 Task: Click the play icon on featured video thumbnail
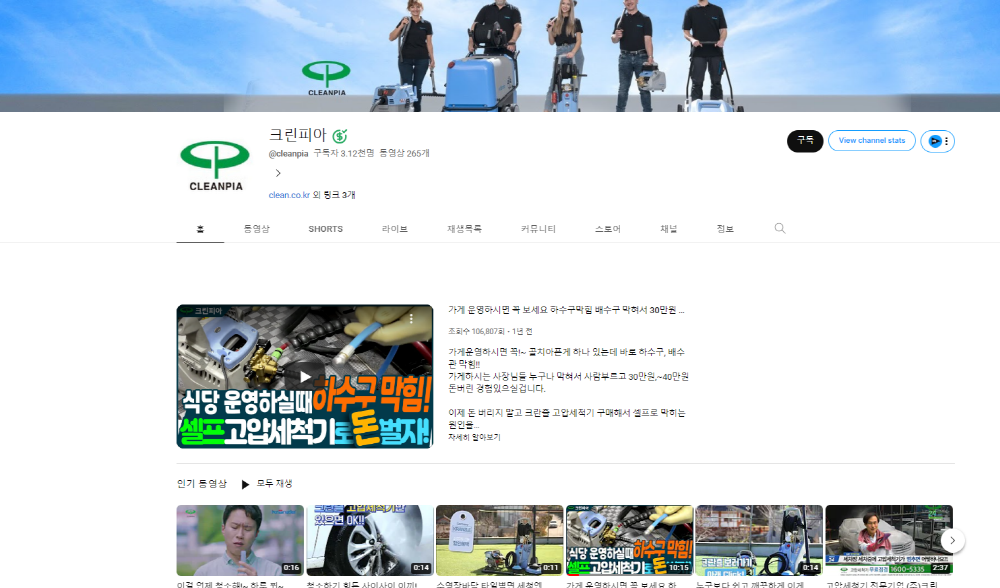[x=305, y=376]
